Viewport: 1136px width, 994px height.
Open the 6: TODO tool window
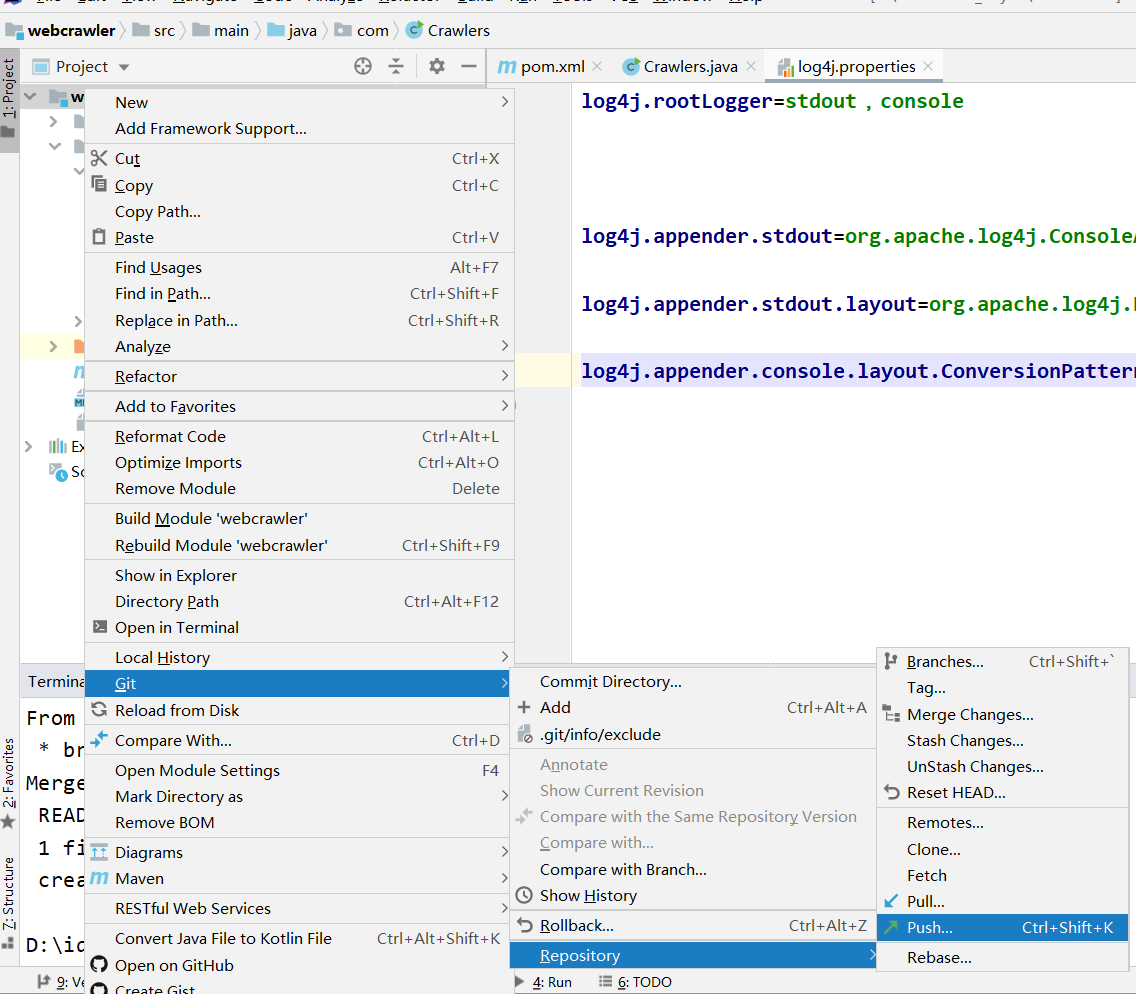pos(644,982)
